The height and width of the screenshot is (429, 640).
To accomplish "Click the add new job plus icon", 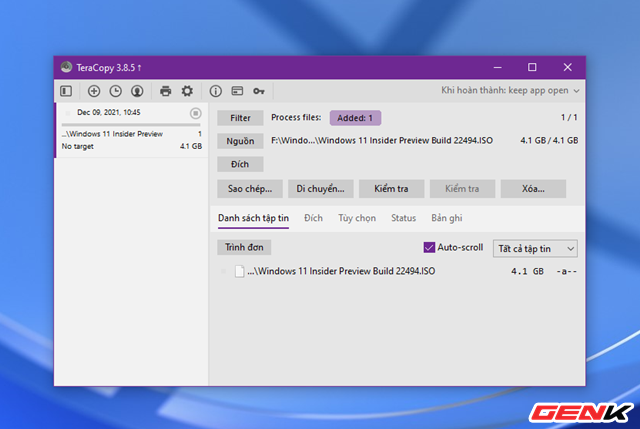I will click(x=94, y=91).
